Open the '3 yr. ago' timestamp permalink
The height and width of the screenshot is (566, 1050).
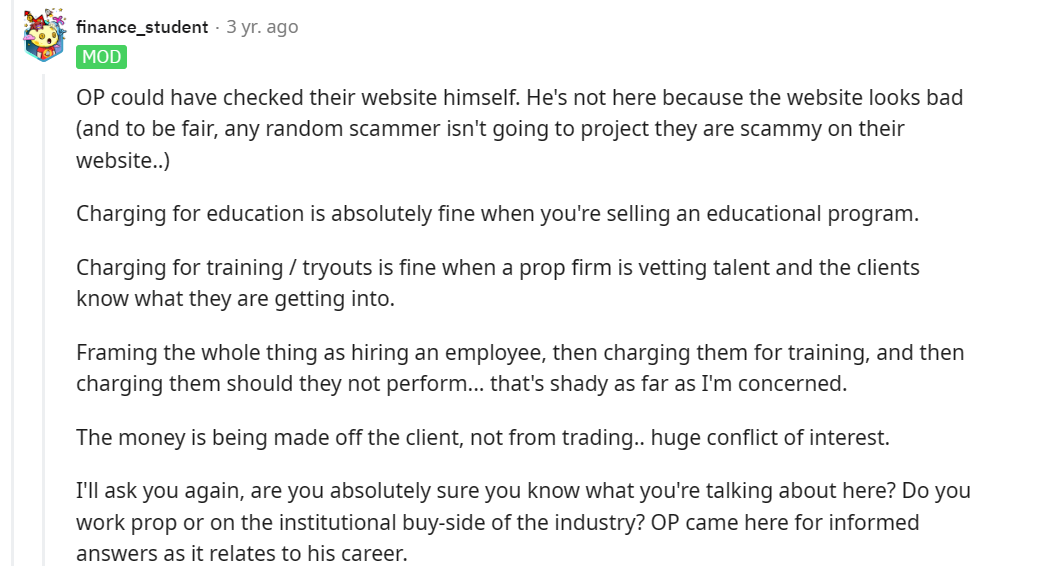point(262,27)
